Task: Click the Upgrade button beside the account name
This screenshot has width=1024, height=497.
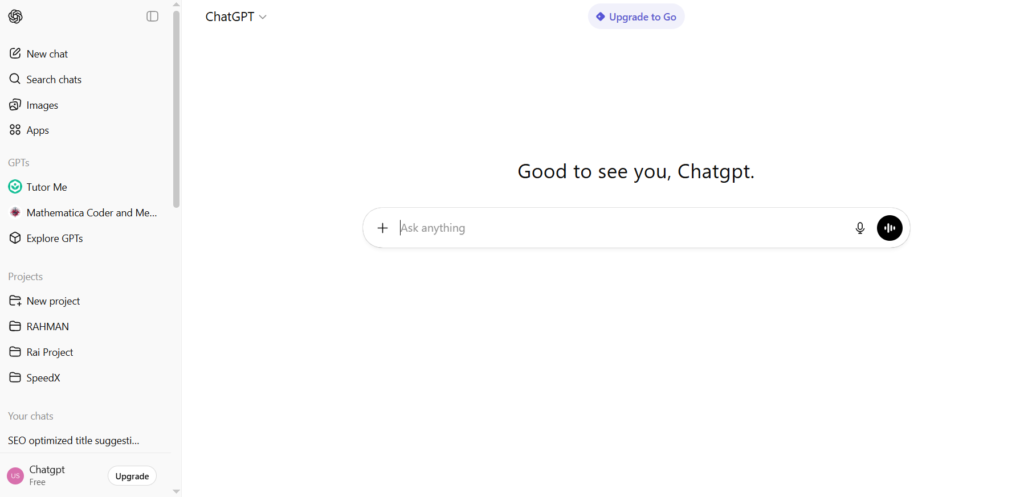Action: pos(132,476)
